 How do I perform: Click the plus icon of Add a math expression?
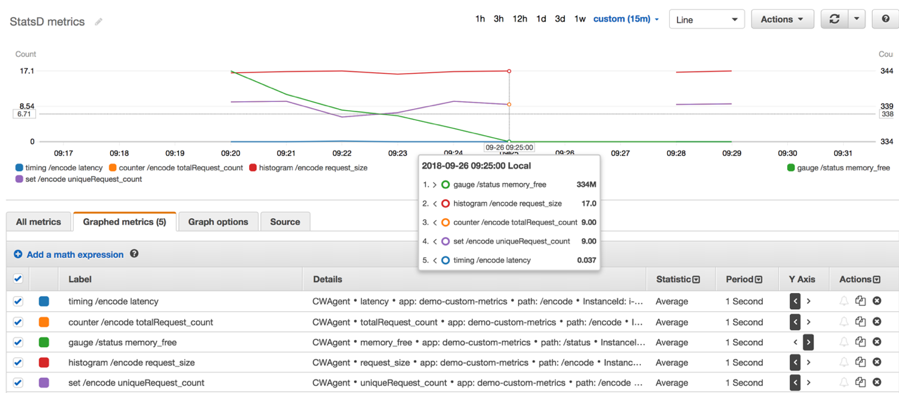pyautogui.click(x=18, y=254)
